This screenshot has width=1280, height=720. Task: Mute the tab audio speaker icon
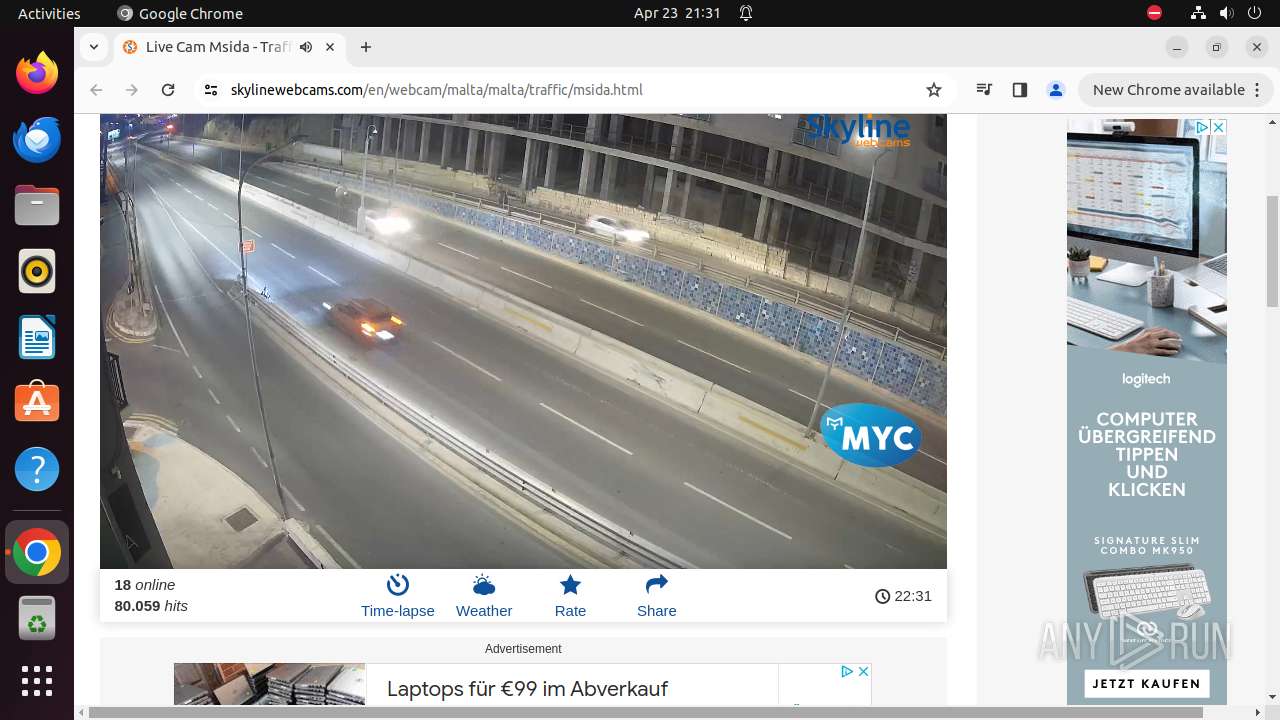(x=306, y=47)
